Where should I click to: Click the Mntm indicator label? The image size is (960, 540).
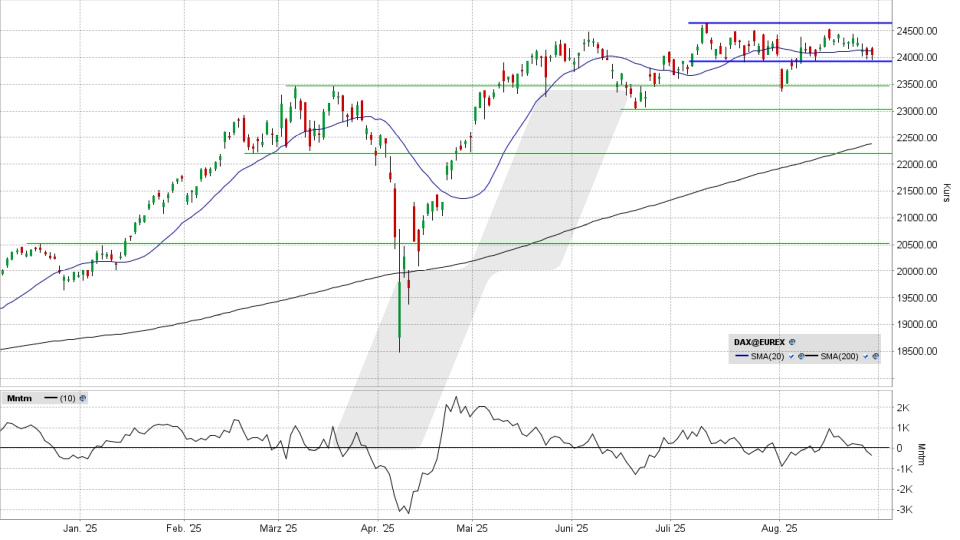pyautogui.click(x=19, y=399)
